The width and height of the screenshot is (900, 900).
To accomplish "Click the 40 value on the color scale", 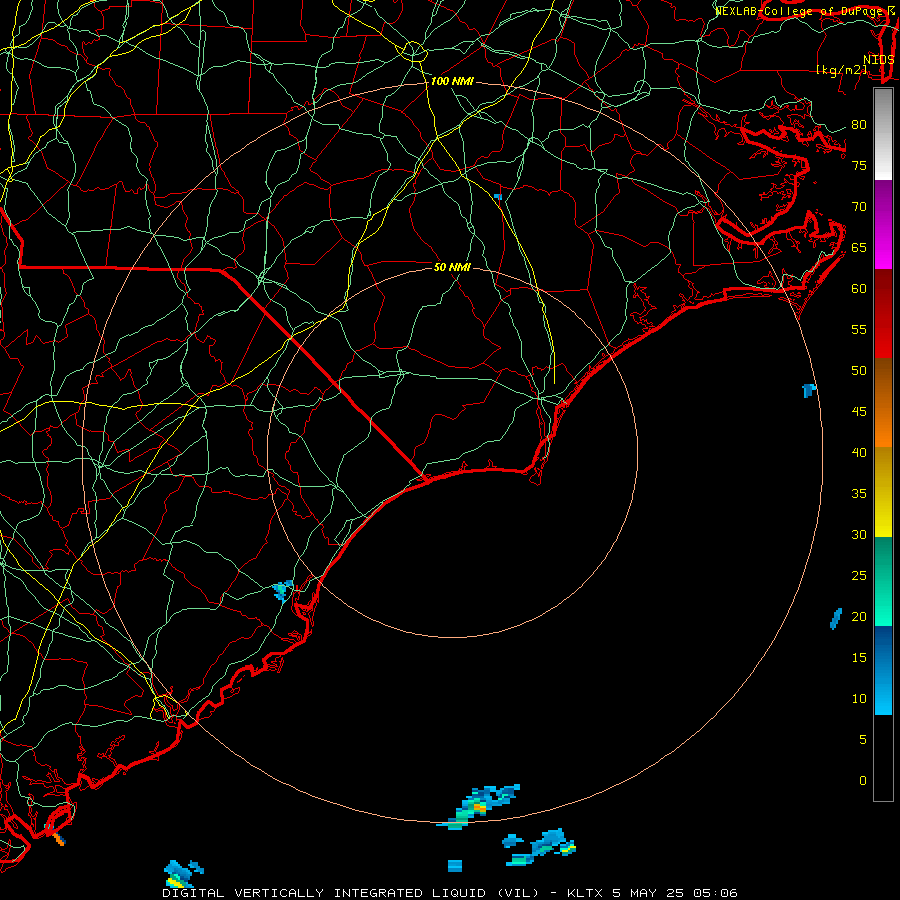I will pos(859,452).
